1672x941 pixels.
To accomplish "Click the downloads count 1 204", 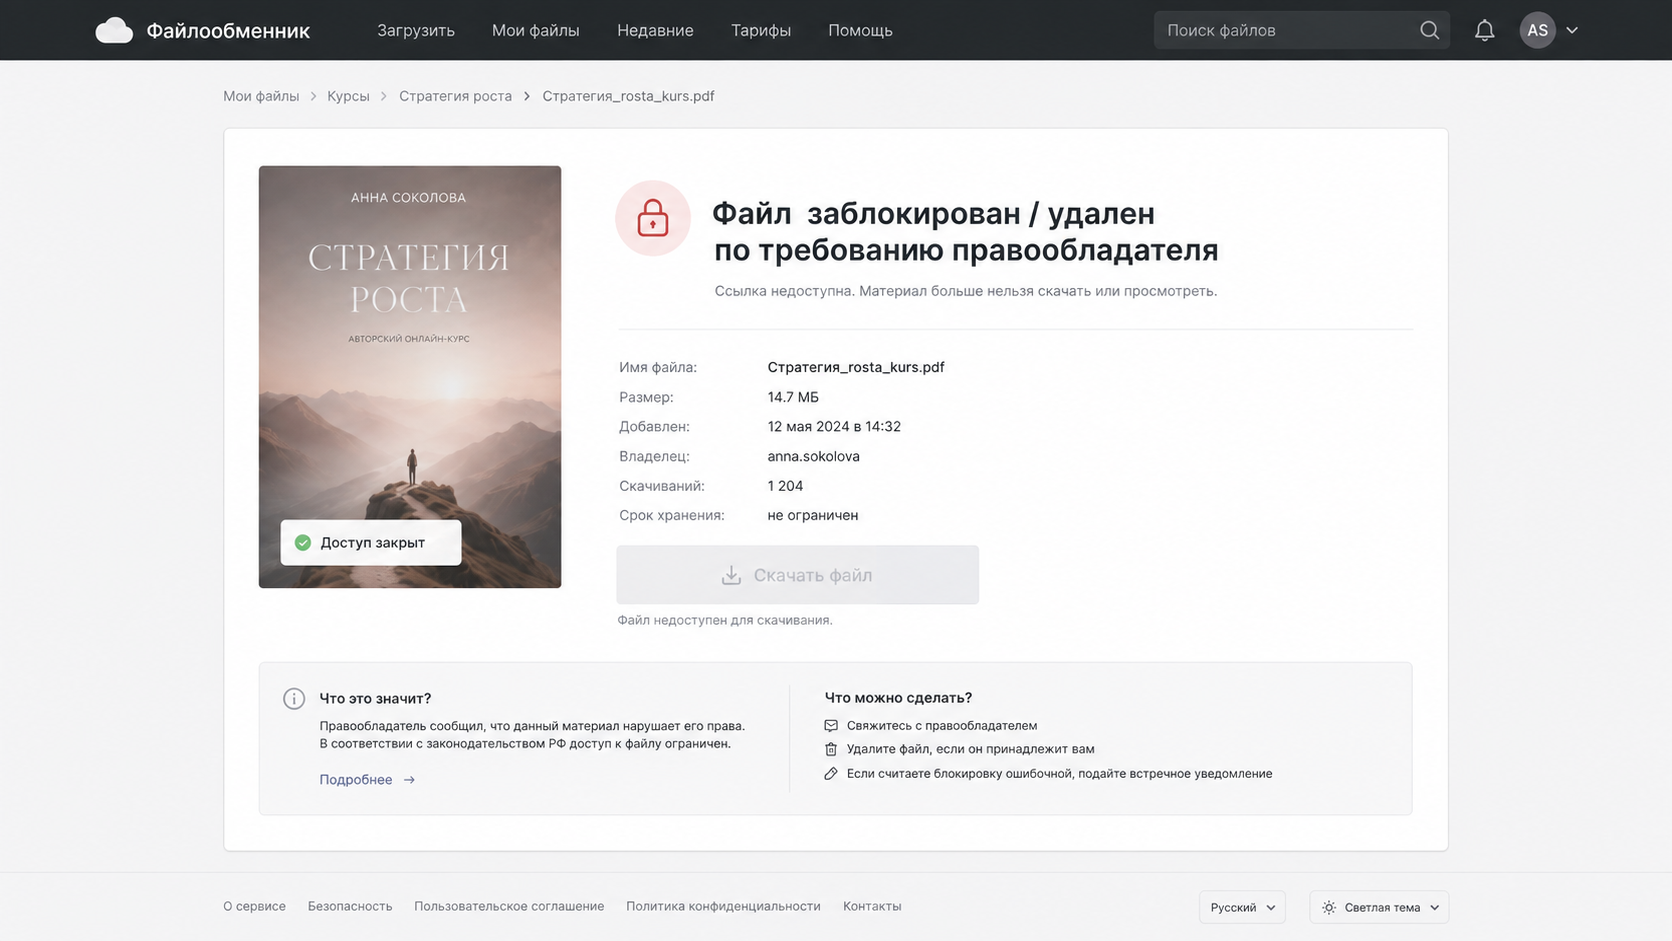I will point(785,486).
